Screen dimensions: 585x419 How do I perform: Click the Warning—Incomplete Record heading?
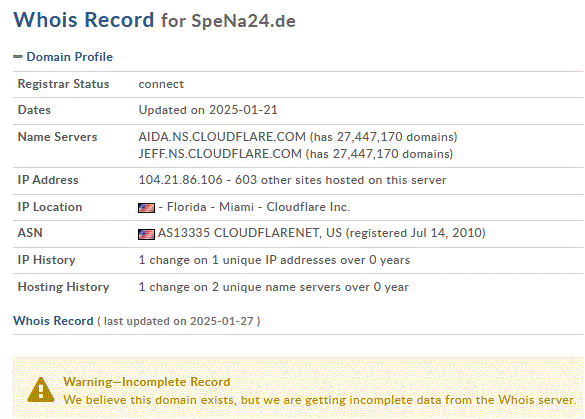tap(147, 382)
